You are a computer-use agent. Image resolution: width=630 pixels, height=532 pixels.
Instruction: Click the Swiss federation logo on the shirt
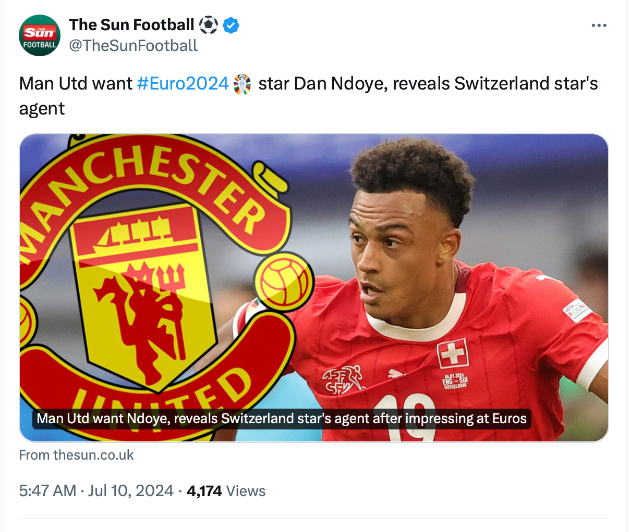click(x=342, y=378)
